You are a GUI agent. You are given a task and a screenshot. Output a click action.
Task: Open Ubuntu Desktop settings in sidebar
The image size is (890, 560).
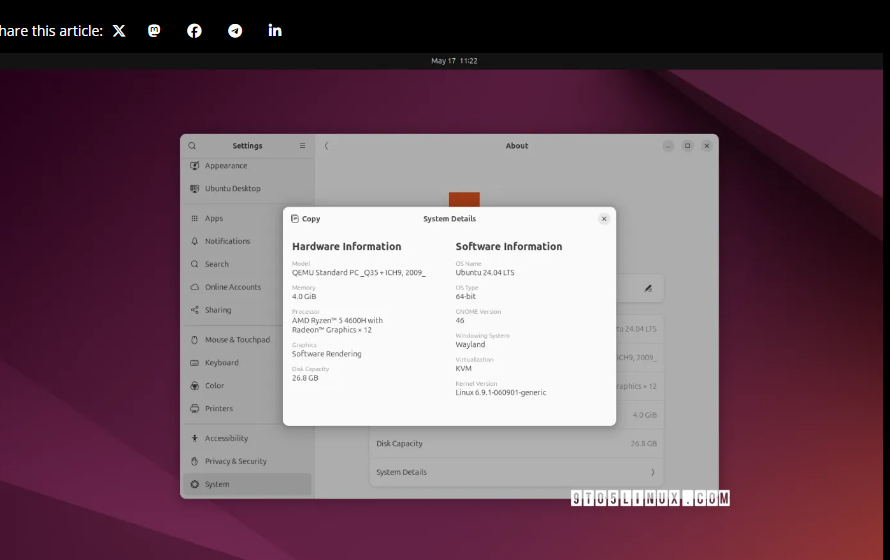coord(247,188)
